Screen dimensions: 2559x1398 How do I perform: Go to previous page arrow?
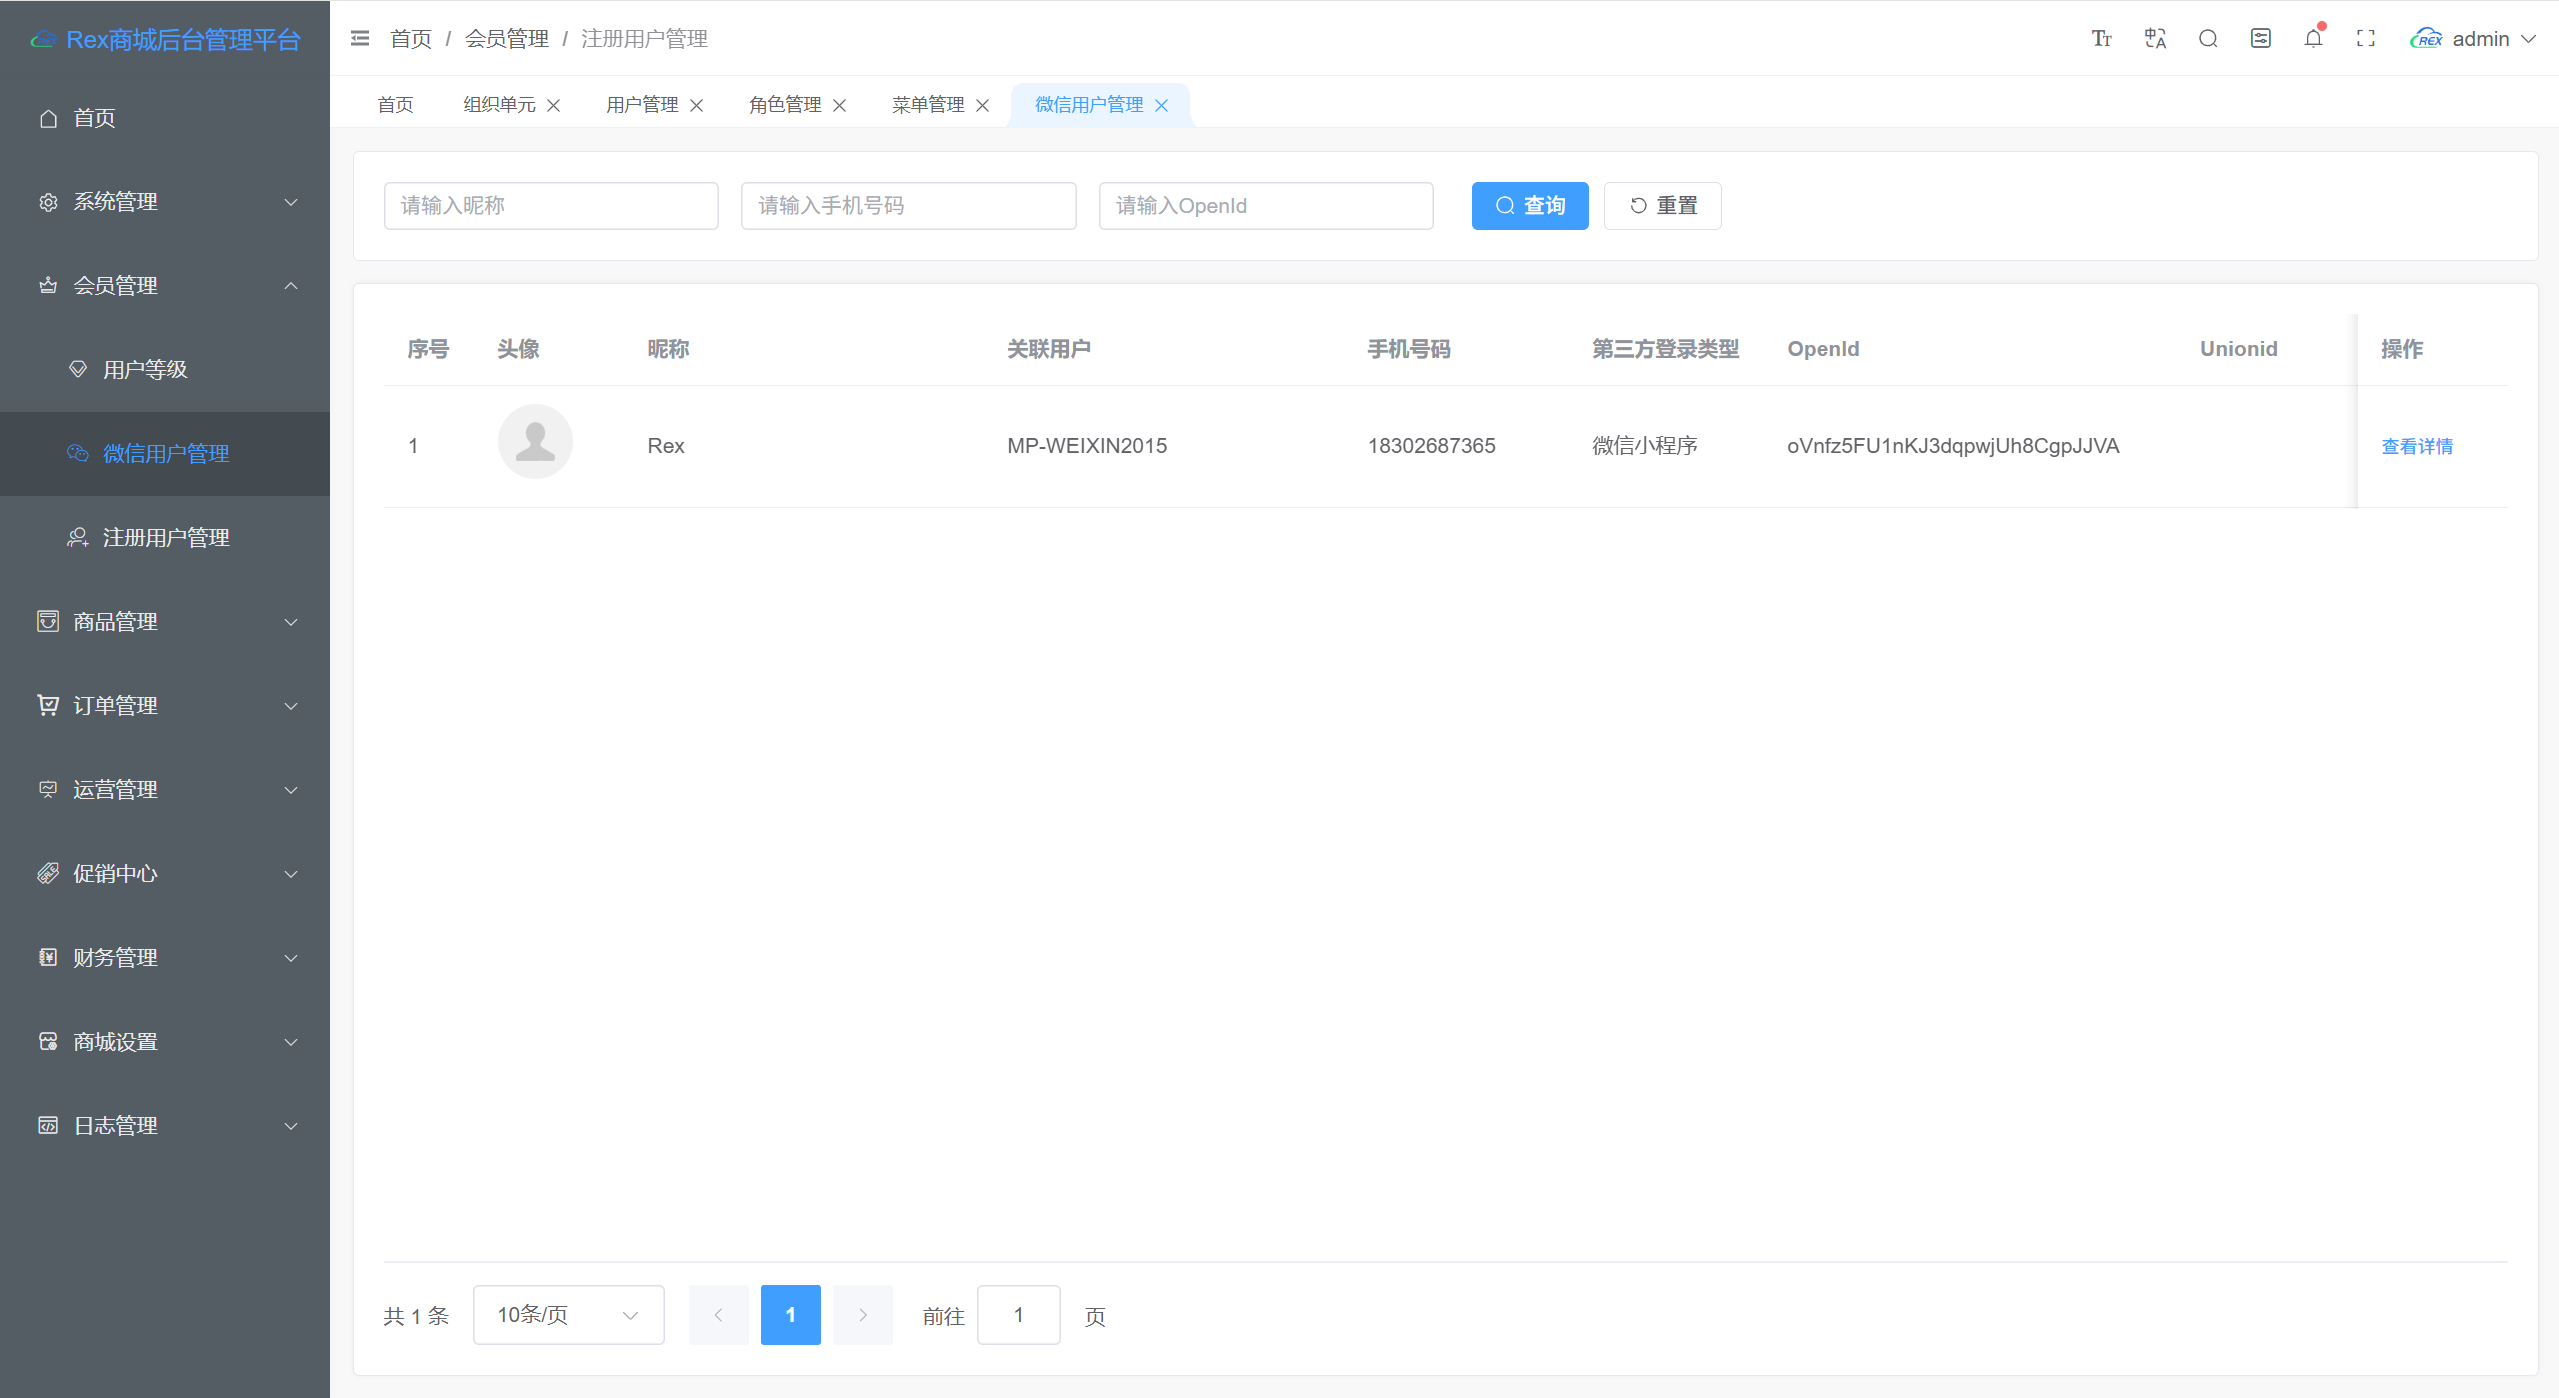point(718,1315)
